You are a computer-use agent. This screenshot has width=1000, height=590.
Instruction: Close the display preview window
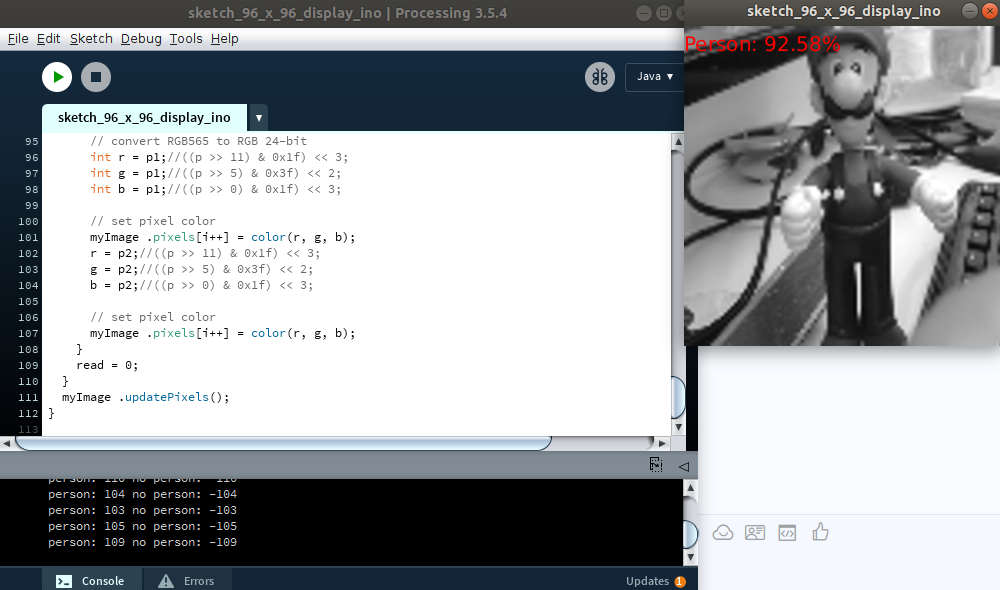coord(990,11)
